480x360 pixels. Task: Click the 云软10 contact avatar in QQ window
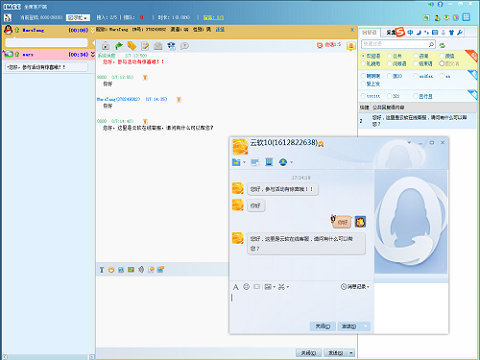click(x=240, y=146)
